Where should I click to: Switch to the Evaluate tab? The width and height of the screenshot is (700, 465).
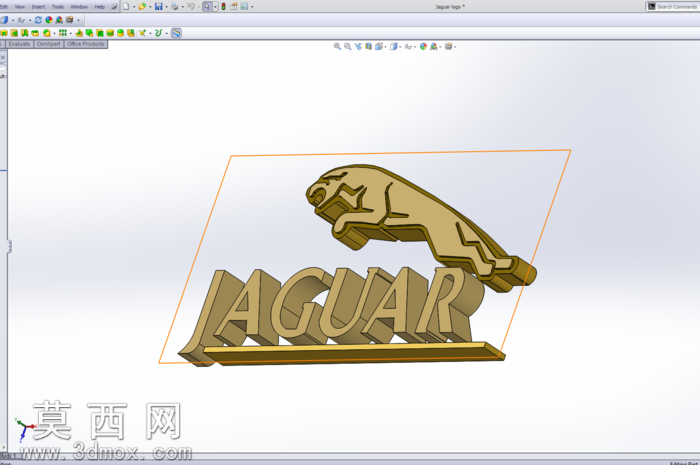click(19, 44)
